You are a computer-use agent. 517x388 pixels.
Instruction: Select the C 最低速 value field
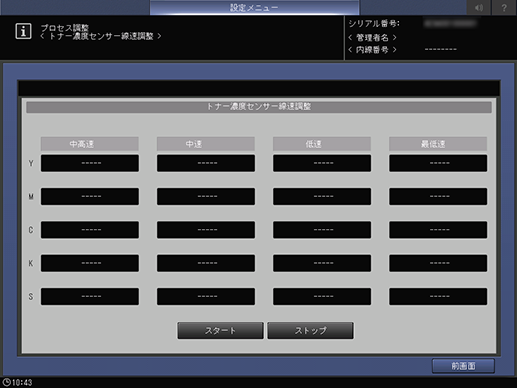(438, 230)
